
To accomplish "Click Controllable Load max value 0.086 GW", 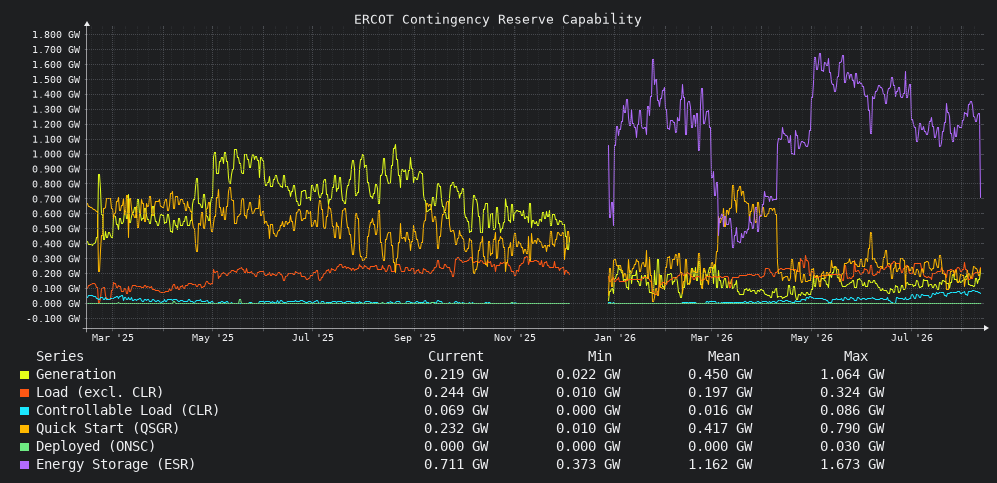I will (x=852, y=411).
